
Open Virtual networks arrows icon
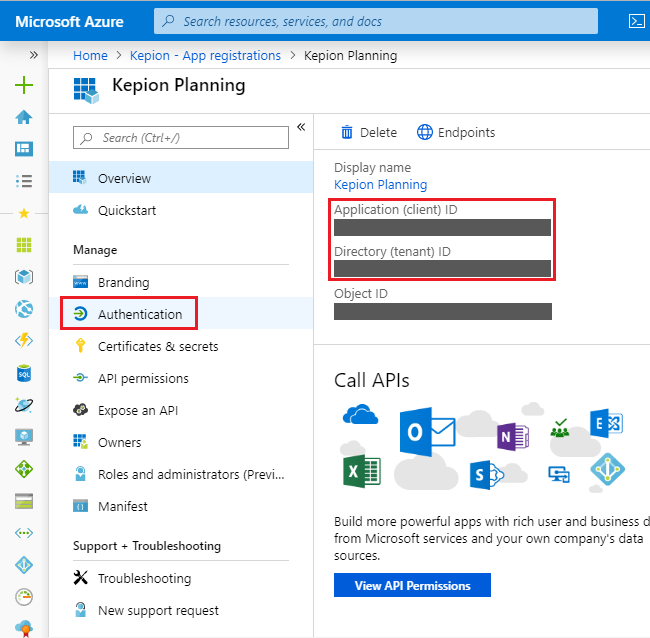[x=24, y=533]
